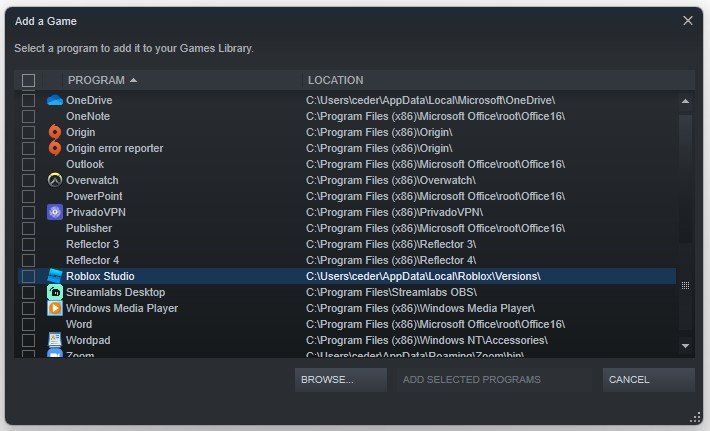710x431 pixels.
Task: Click Windows NT\Accessories location path
Action: [x=427, y=340]
